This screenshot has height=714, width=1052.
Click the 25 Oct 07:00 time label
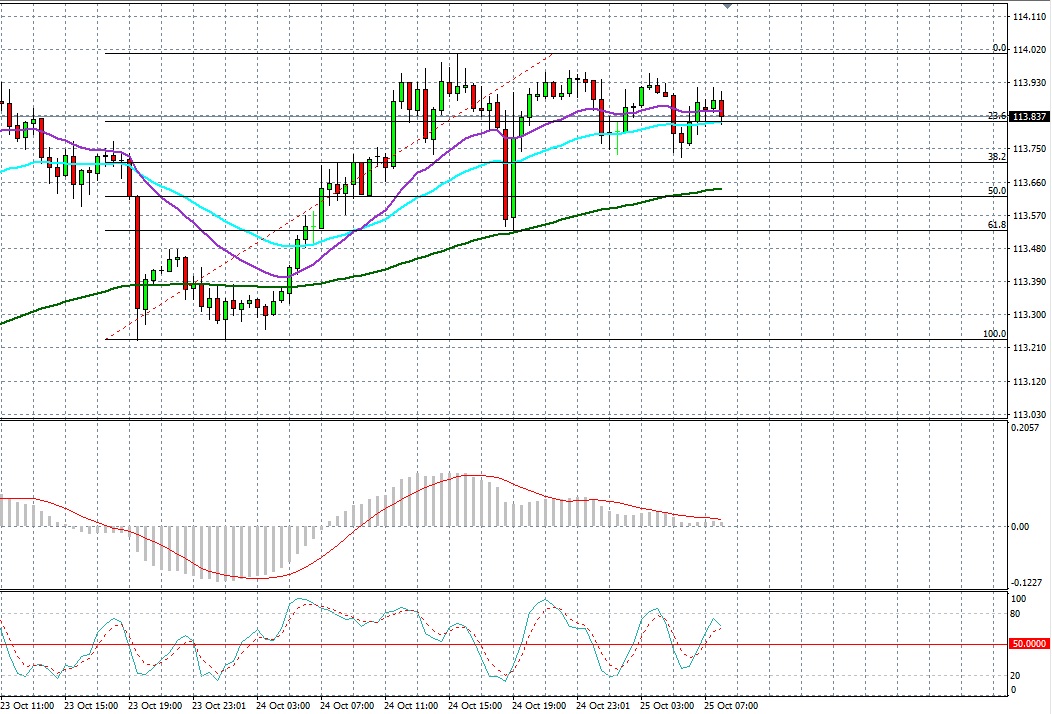click(731, 706)
